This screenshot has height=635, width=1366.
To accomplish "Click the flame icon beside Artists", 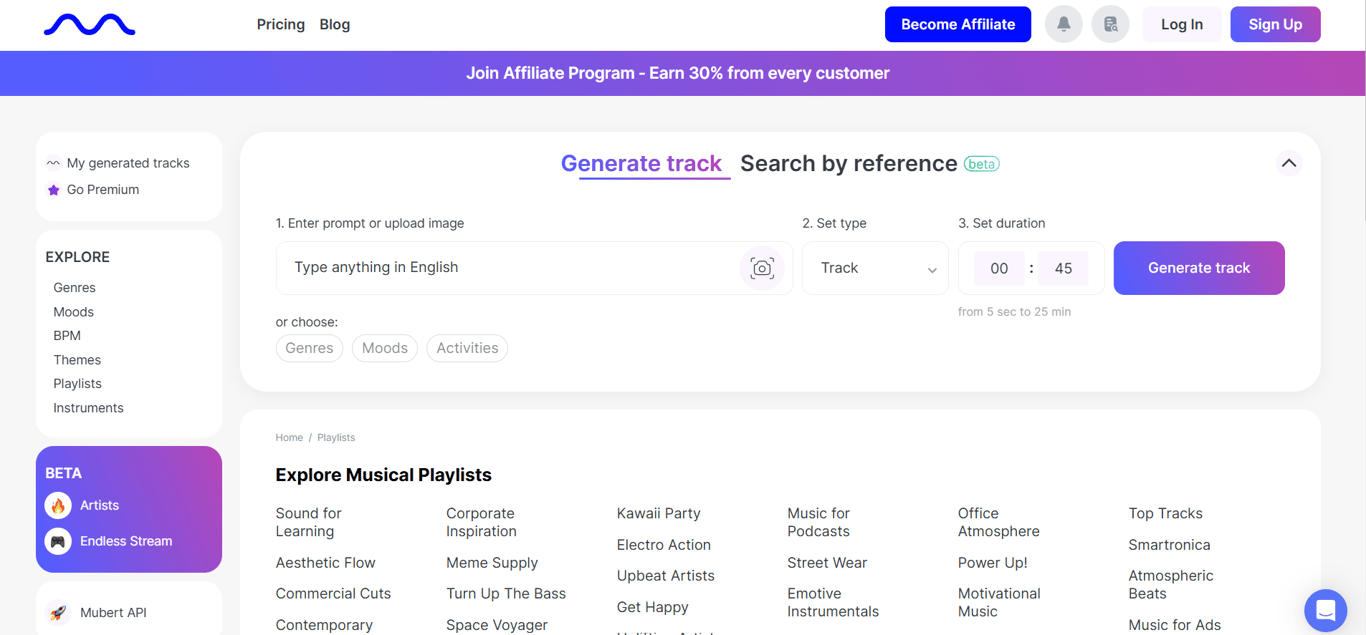I will coord(58,505).
